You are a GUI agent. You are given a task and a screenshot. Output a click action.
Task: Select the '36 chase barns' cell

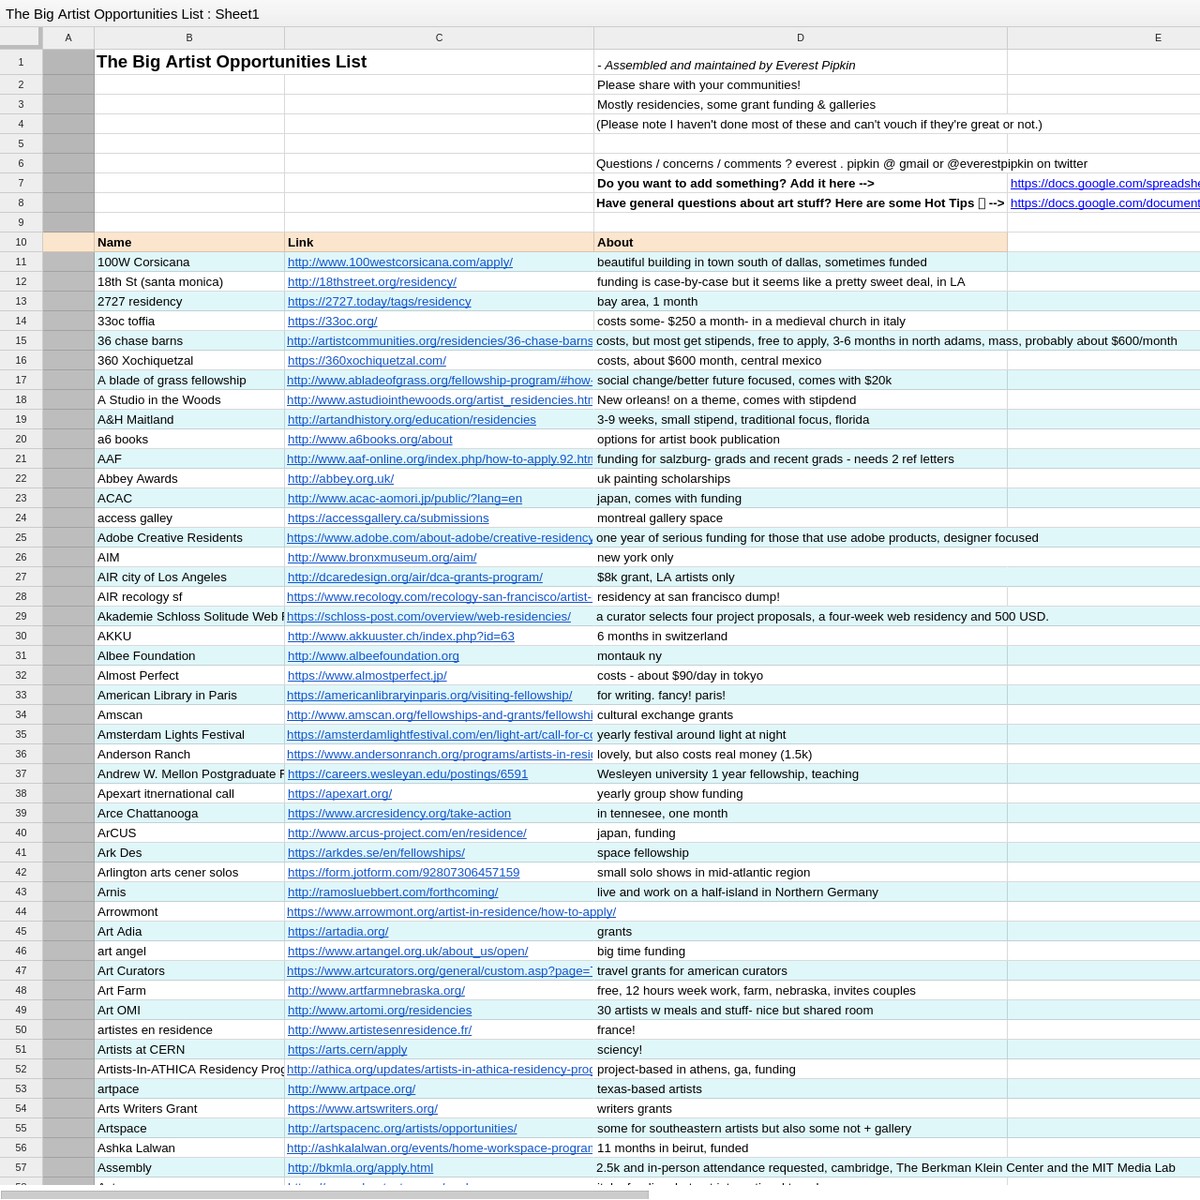[x=189, y=341]
